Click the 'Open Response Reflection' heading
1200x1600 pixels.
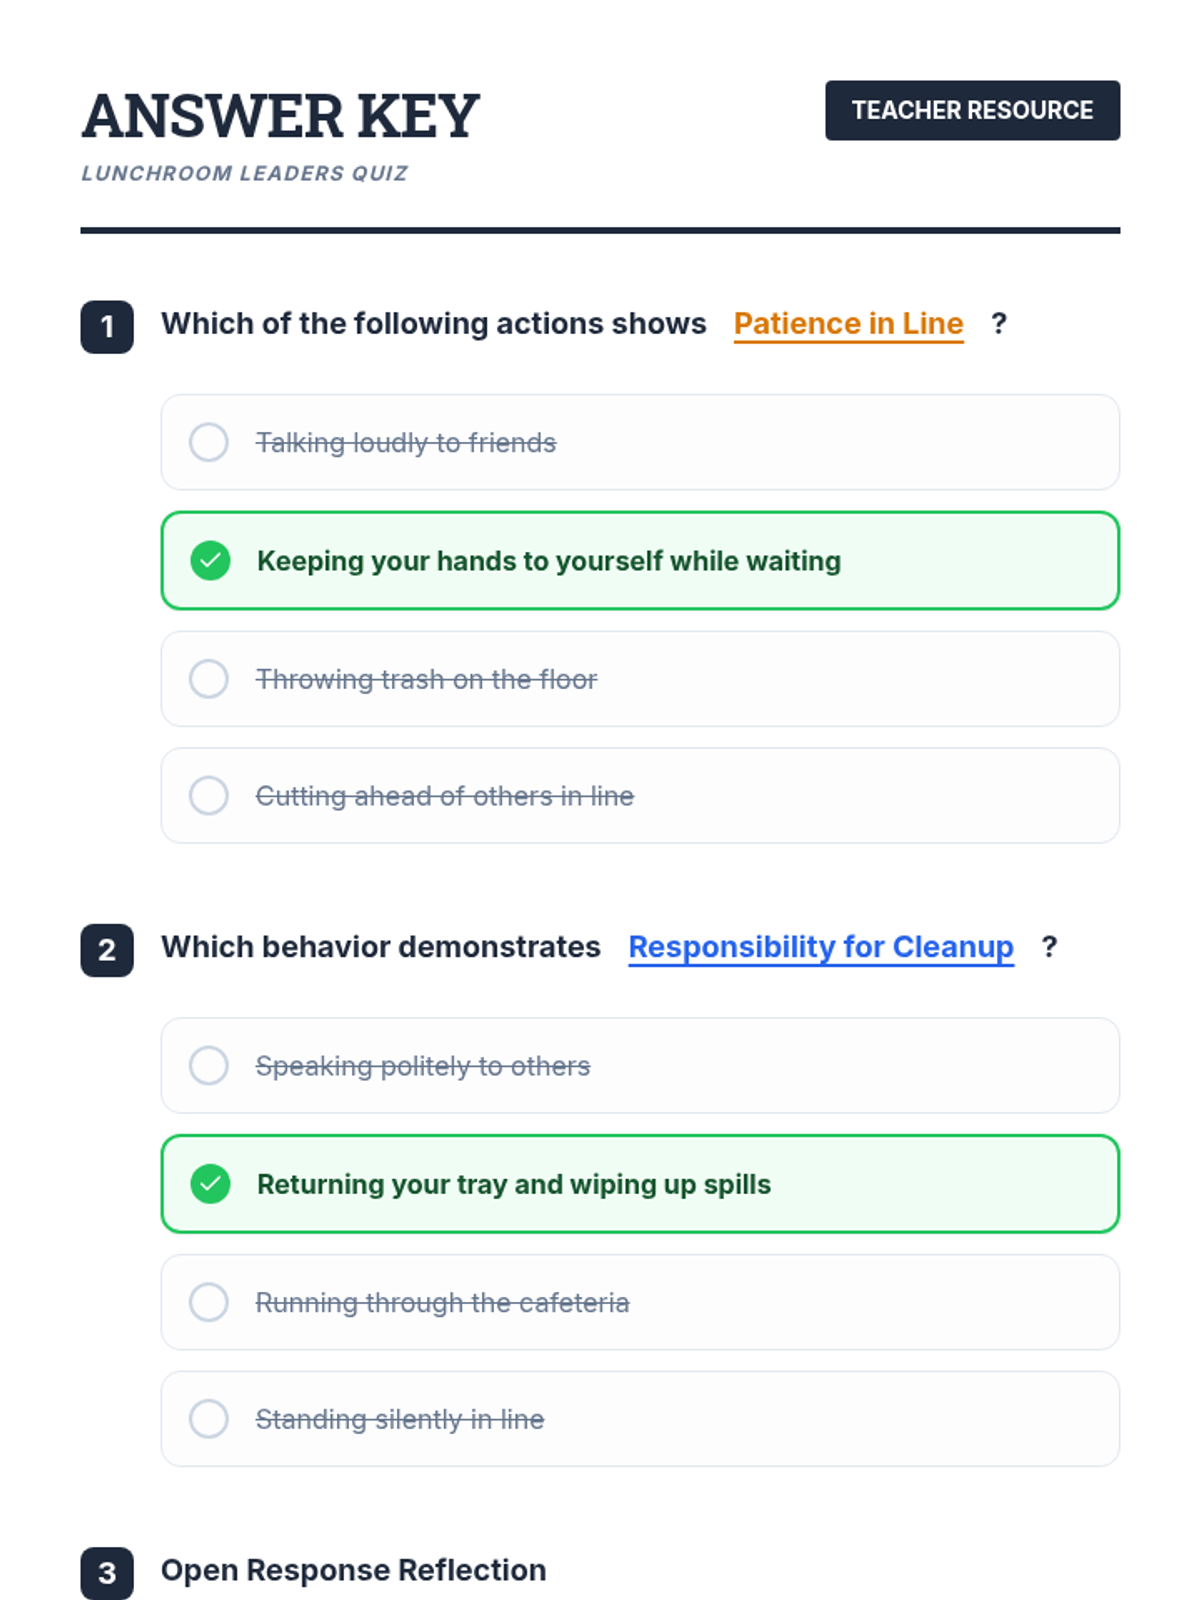pyautogui.click(x=353, y=1570)
